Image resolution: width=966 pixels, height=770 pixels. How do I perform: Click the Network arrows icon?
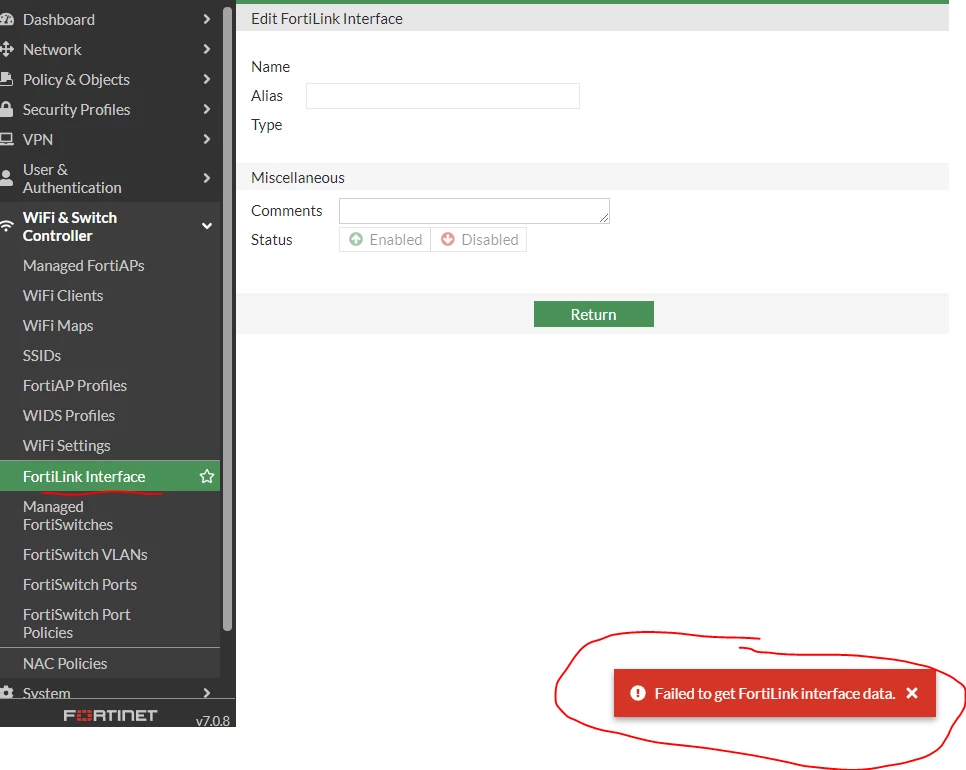coord(6,49)
